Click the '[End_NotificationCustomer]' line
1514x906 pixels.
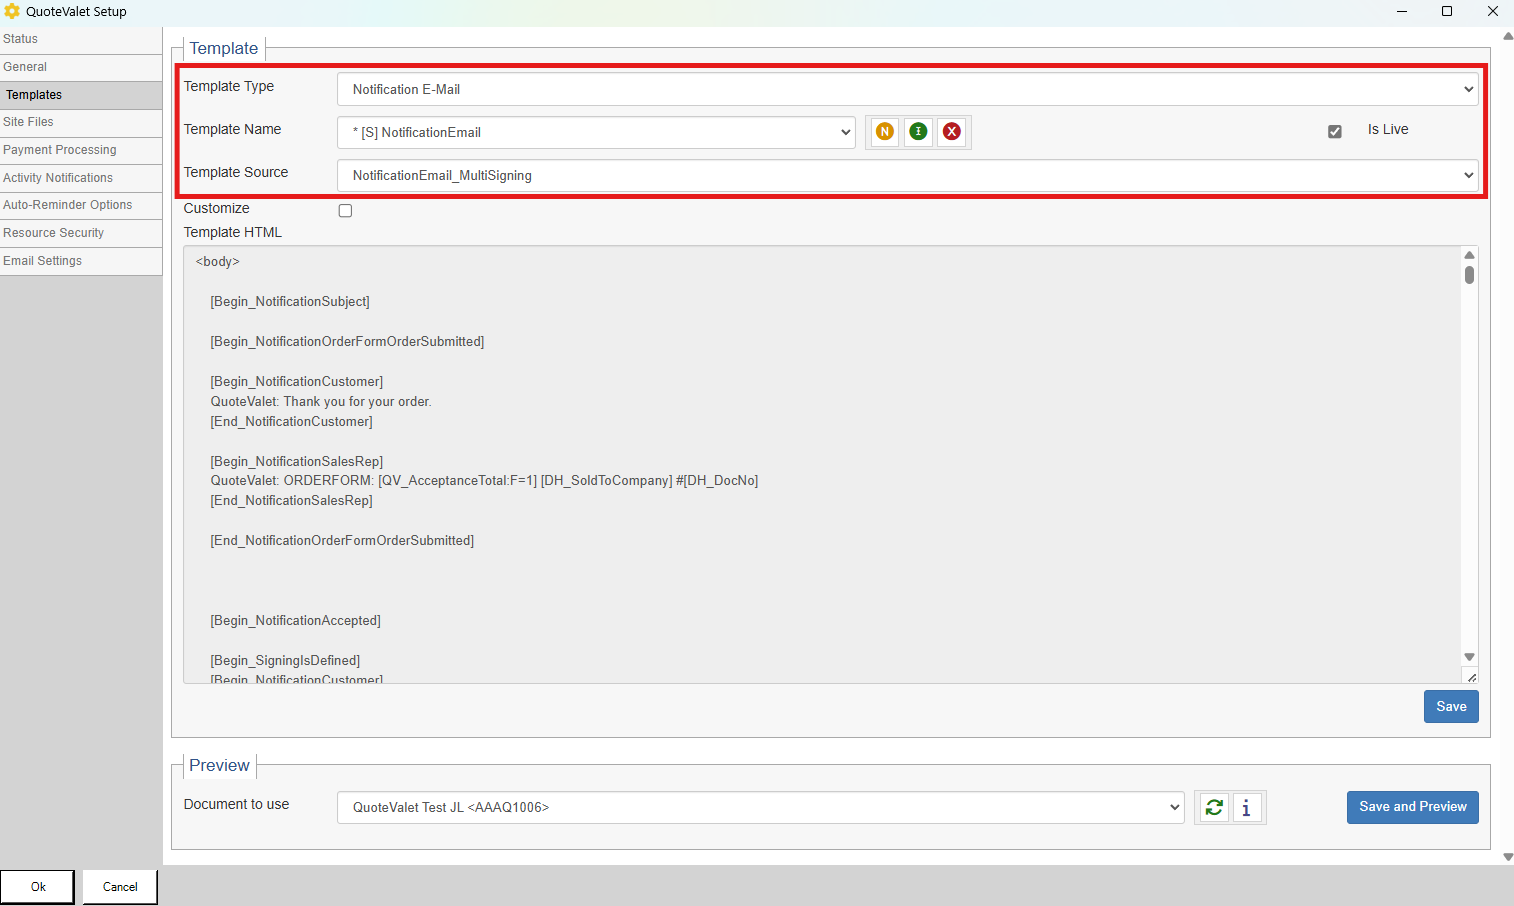tap(291, 422)
